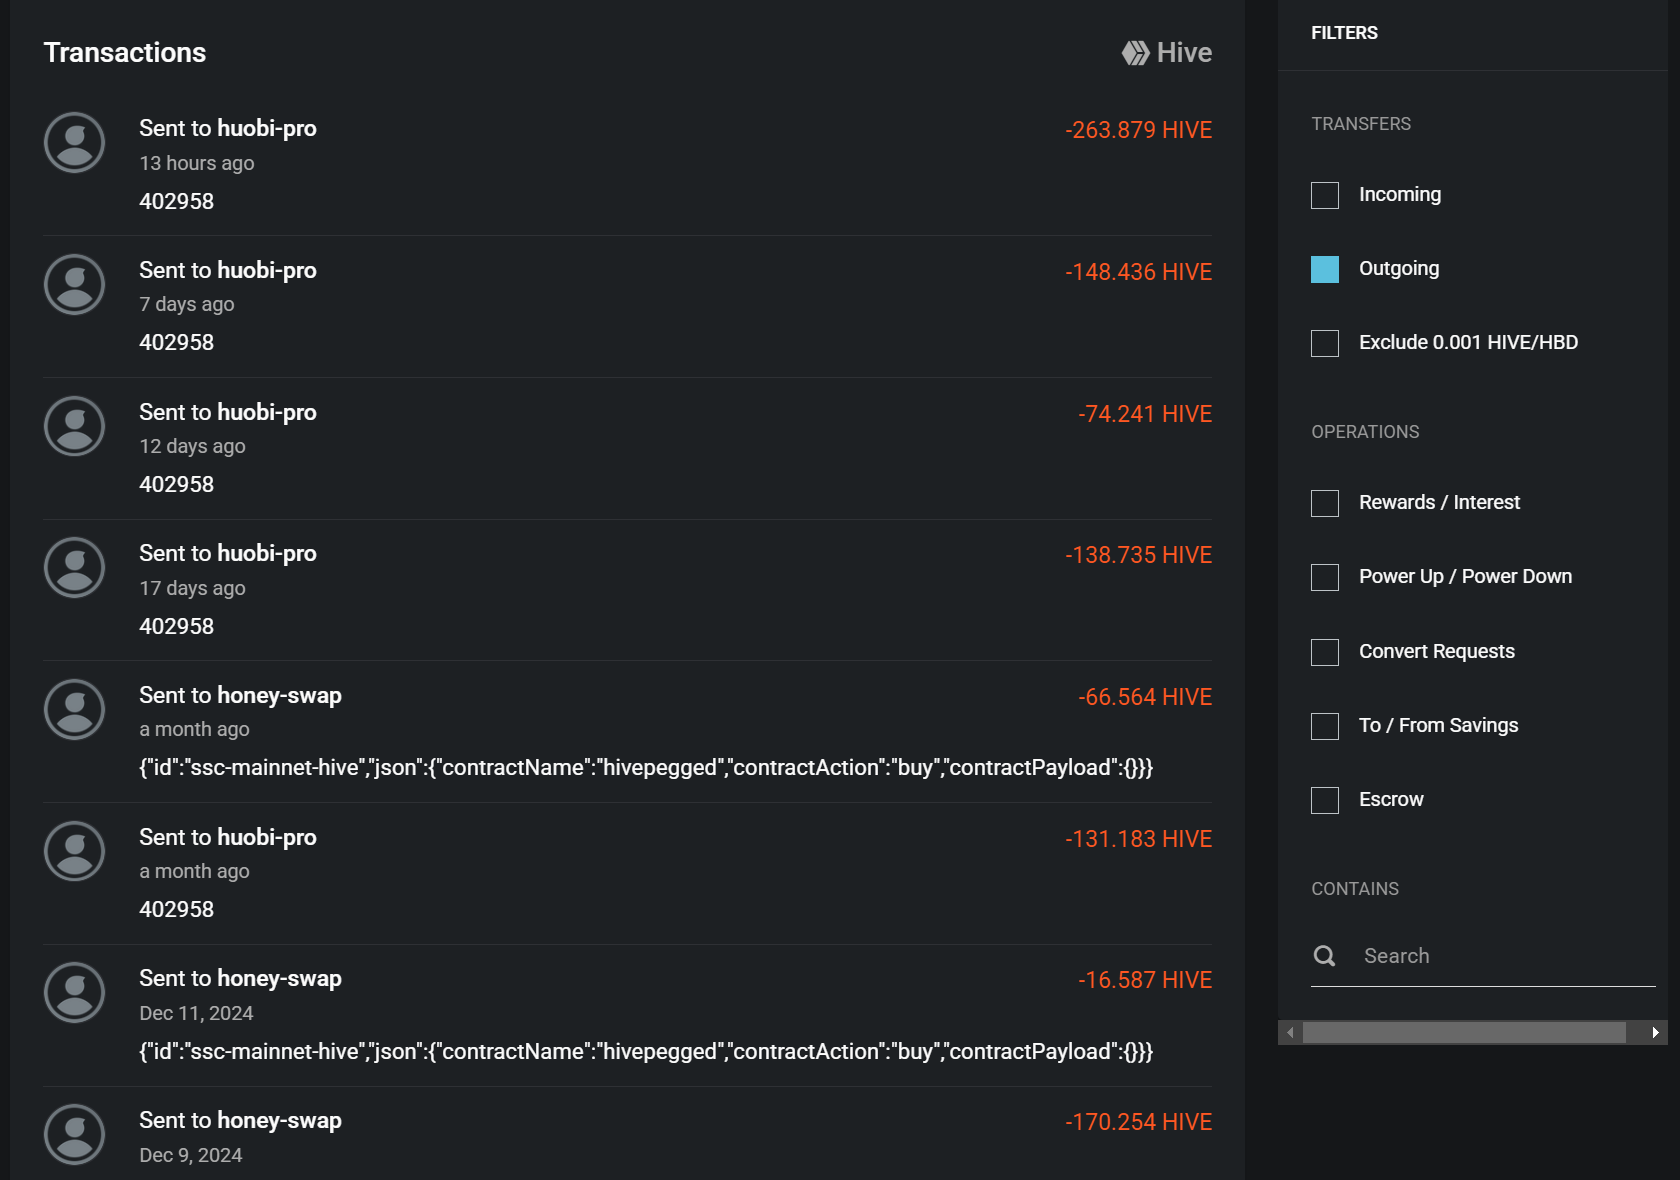Click the -74.241 HIVE amount

pyautogui.click(x=1145, y=414)
